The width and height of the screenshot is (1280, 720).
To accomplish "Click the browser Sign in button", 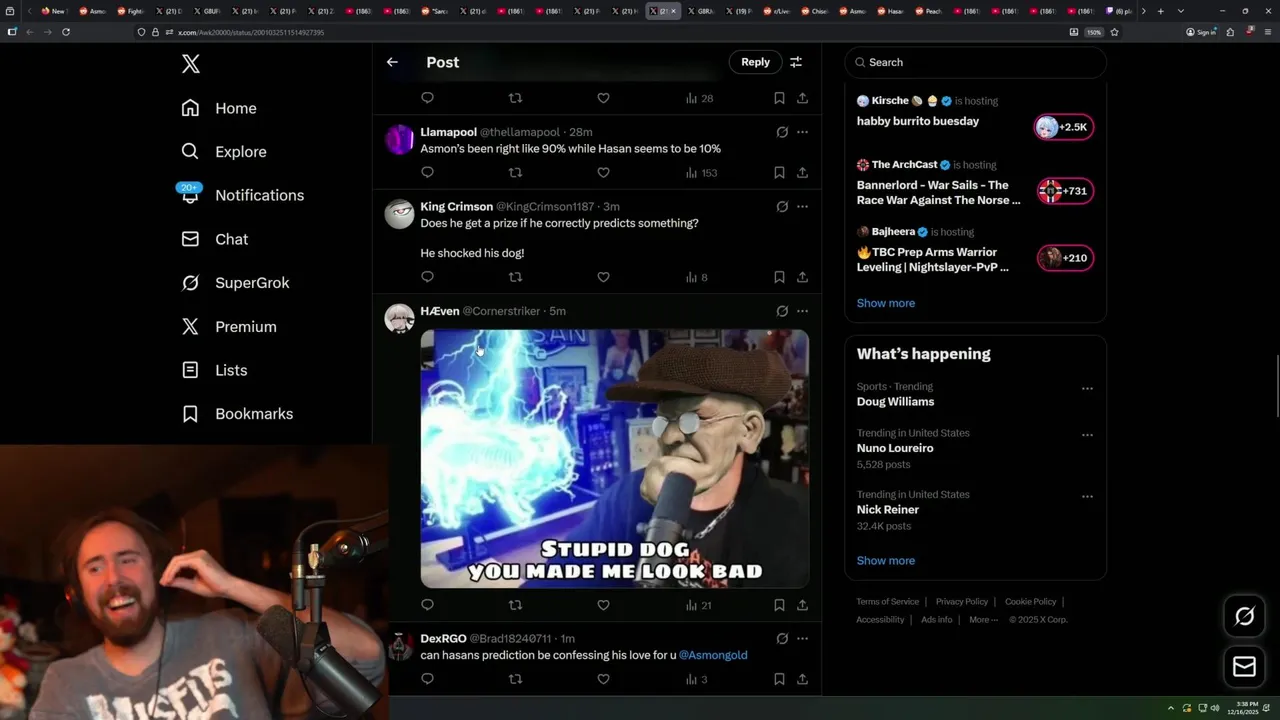I will pos(1201,32).
